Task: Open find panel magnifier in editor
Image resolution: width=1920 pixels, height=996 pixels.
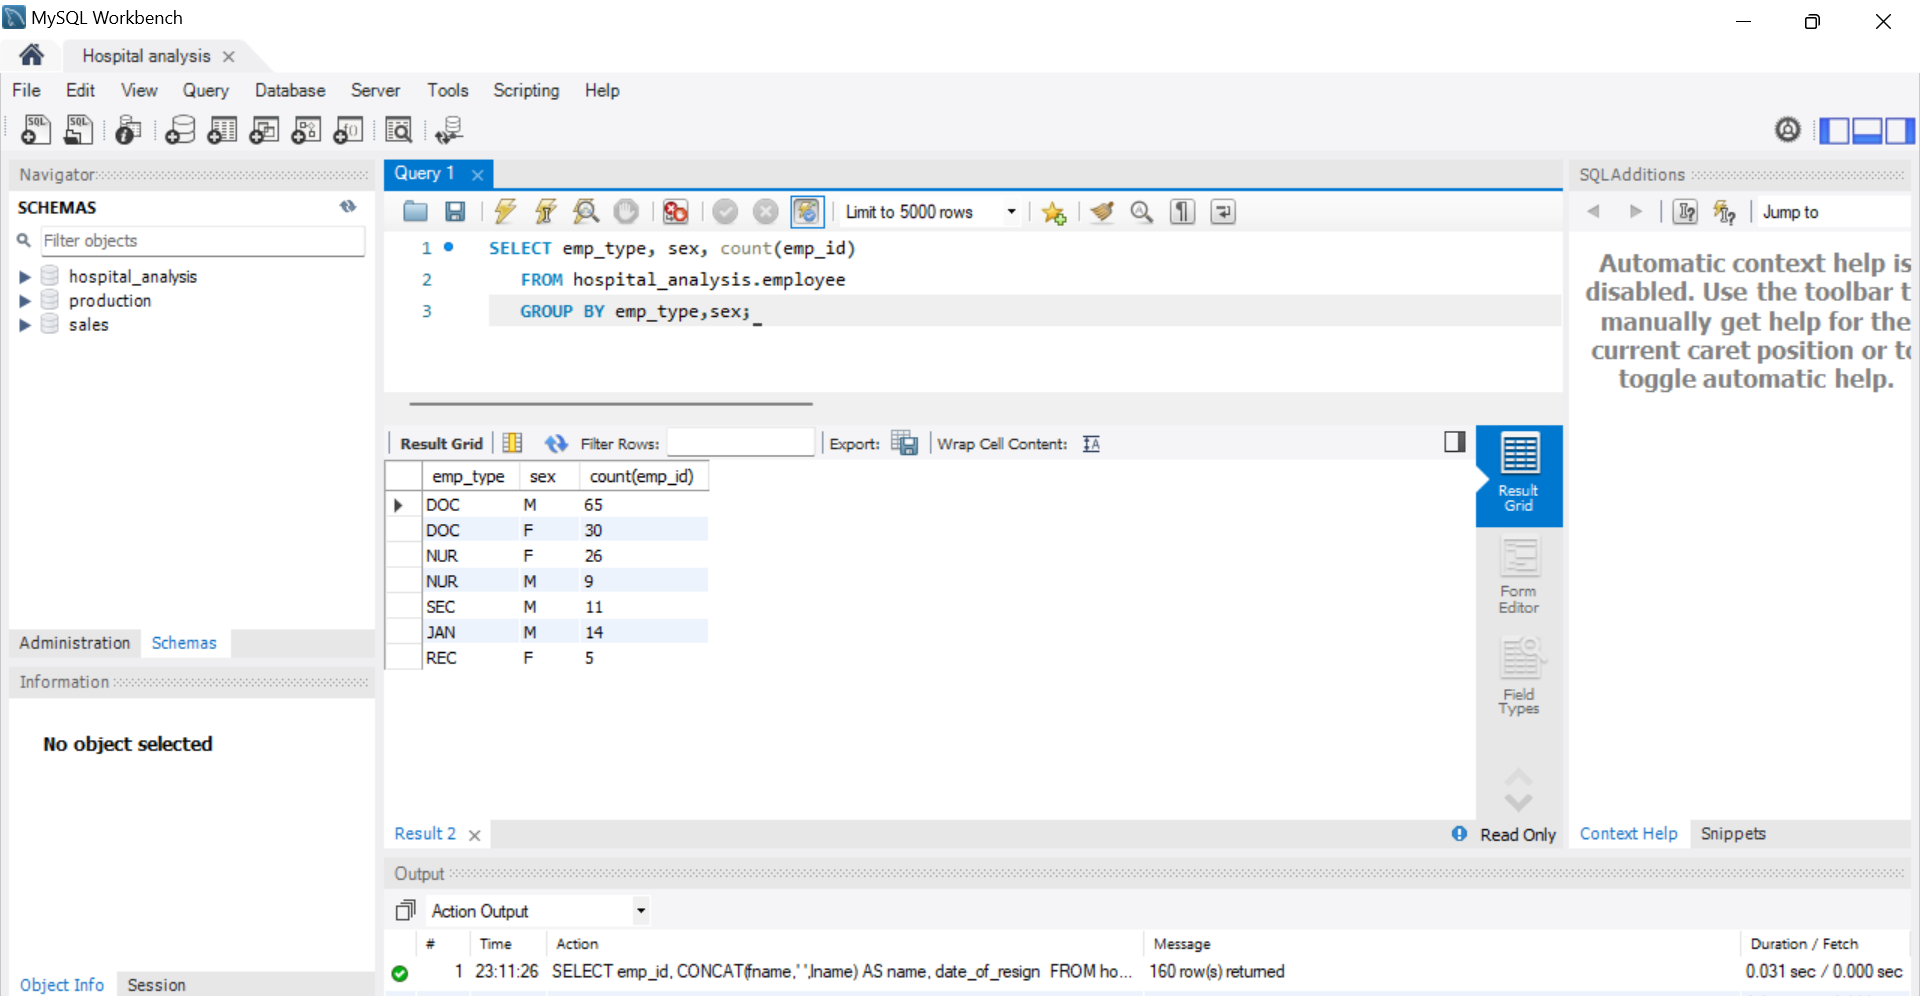Action: click(x=1141, y=211)
